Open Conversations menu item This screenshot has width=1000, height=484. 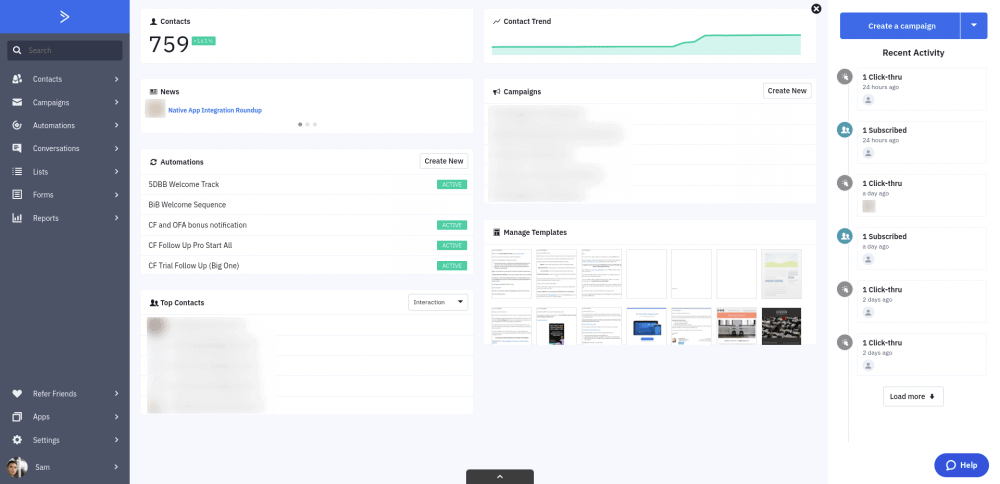[x=64, y=148]
